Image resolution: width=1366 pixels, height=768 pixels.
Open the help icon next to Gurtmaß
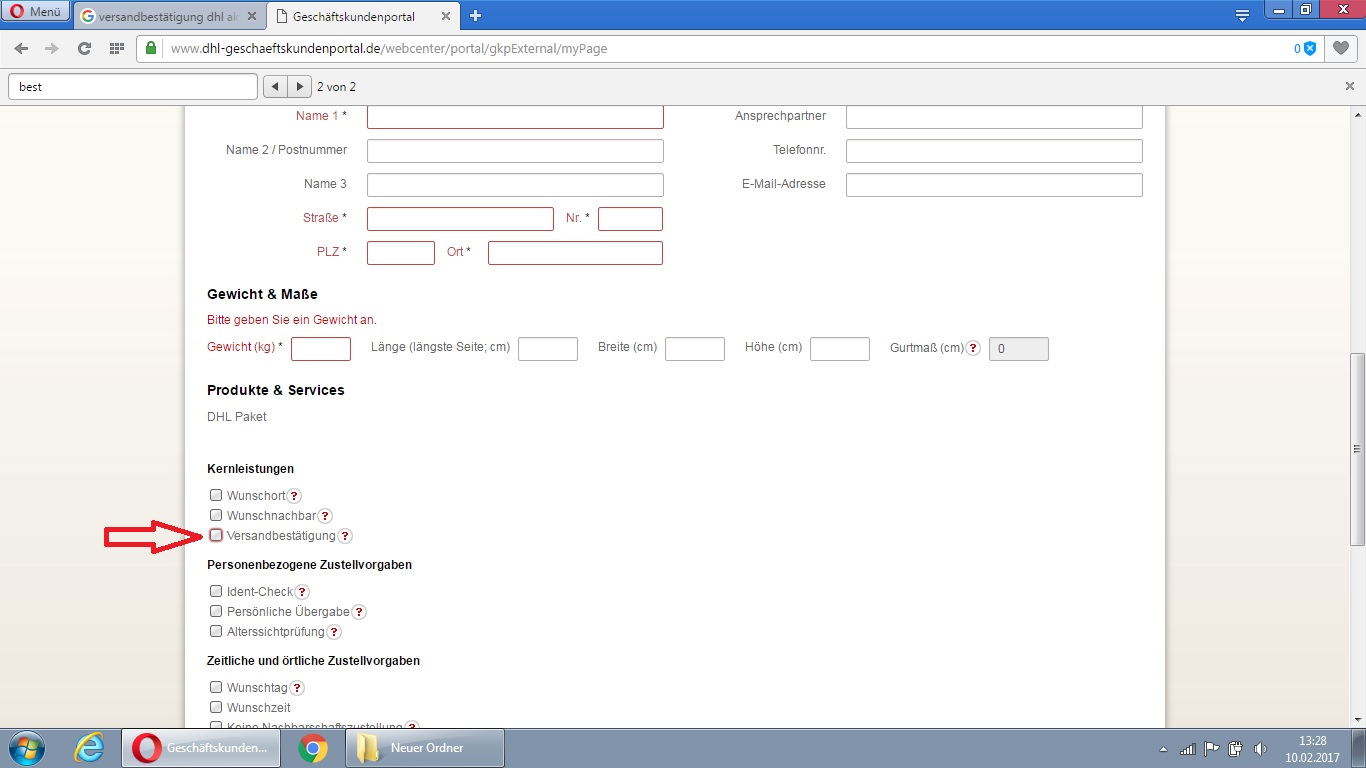(973, 348)
